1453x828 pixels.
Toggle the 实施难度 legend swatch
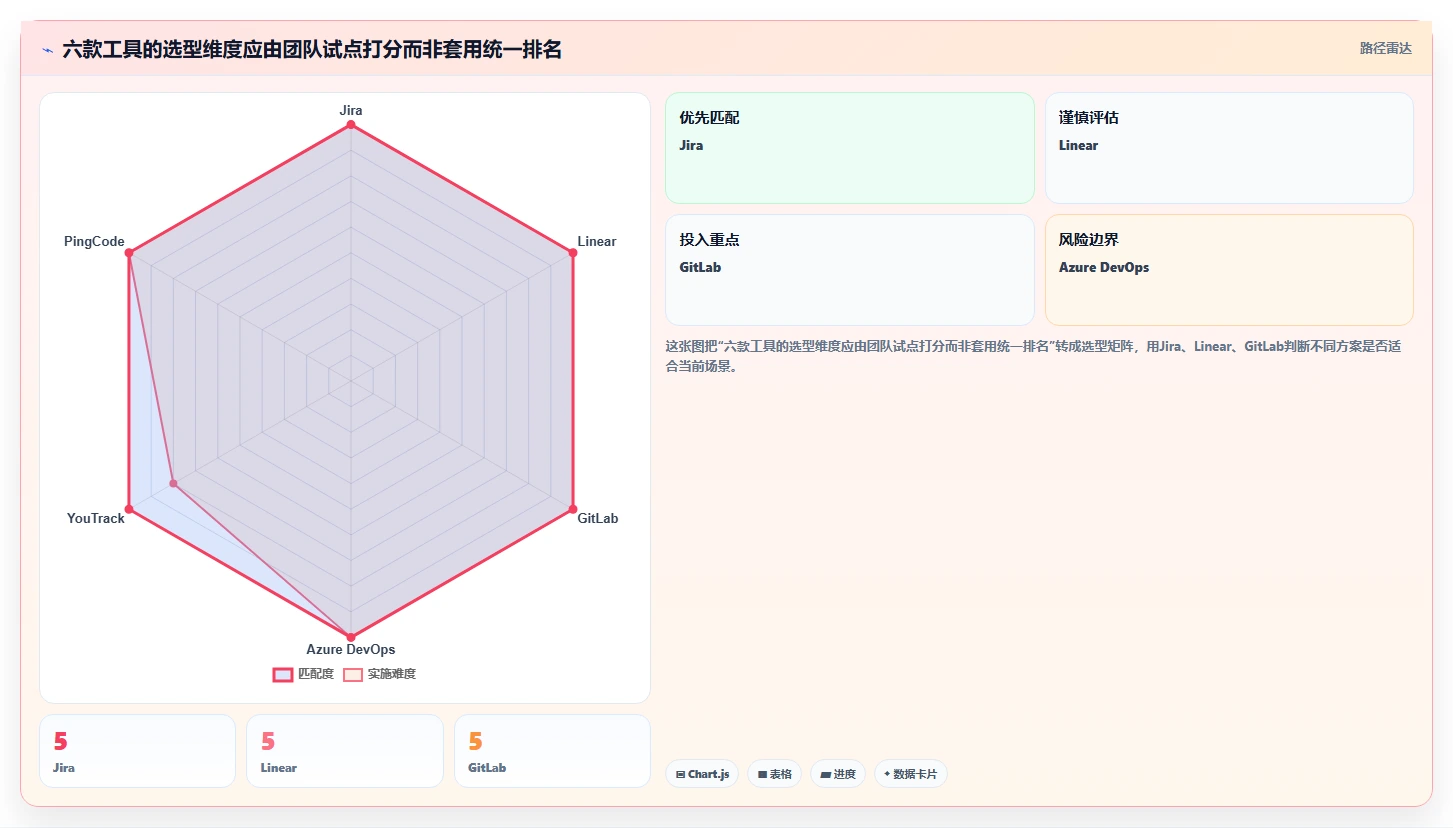point(353,674)
